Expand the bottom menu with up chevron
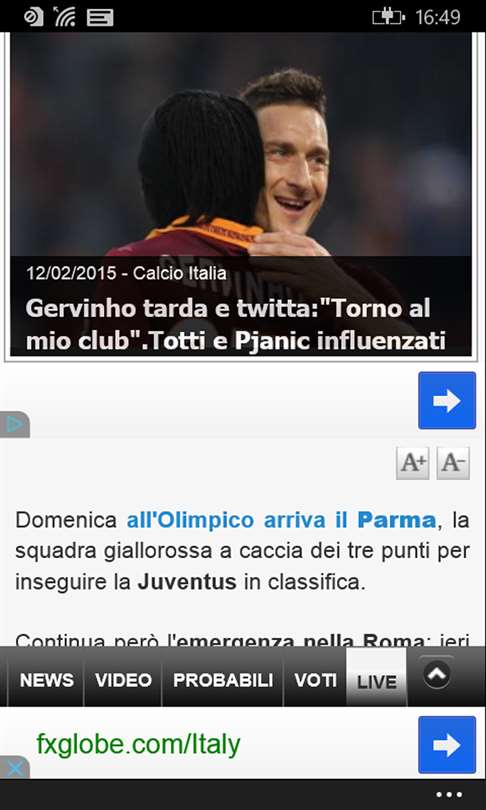The height and width of the screenshot is (810, 486). click(437, 672)
